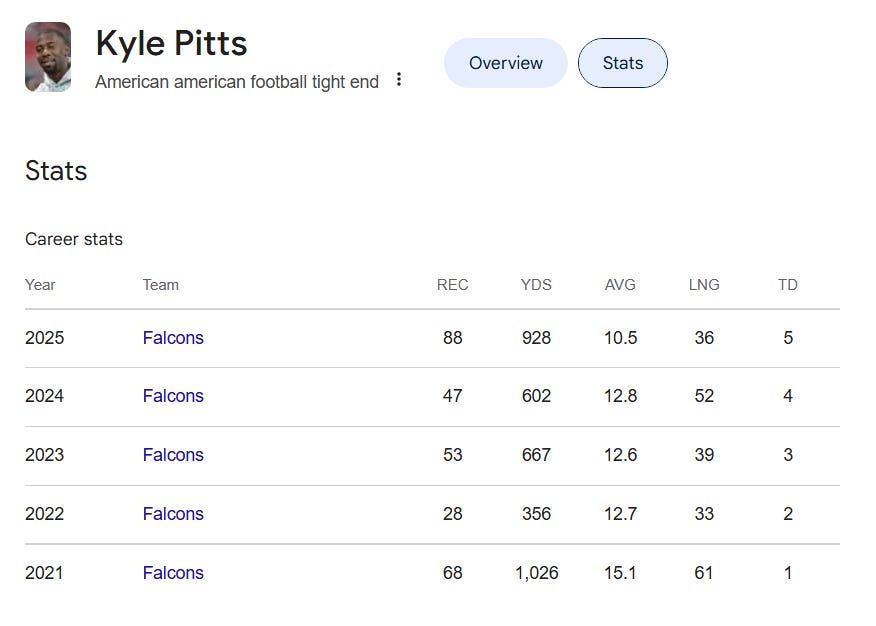Image resolution: width=876 pixels, height=626 pixels.
Task: Open the Falcons link in 2025 row
Action: 173,338
